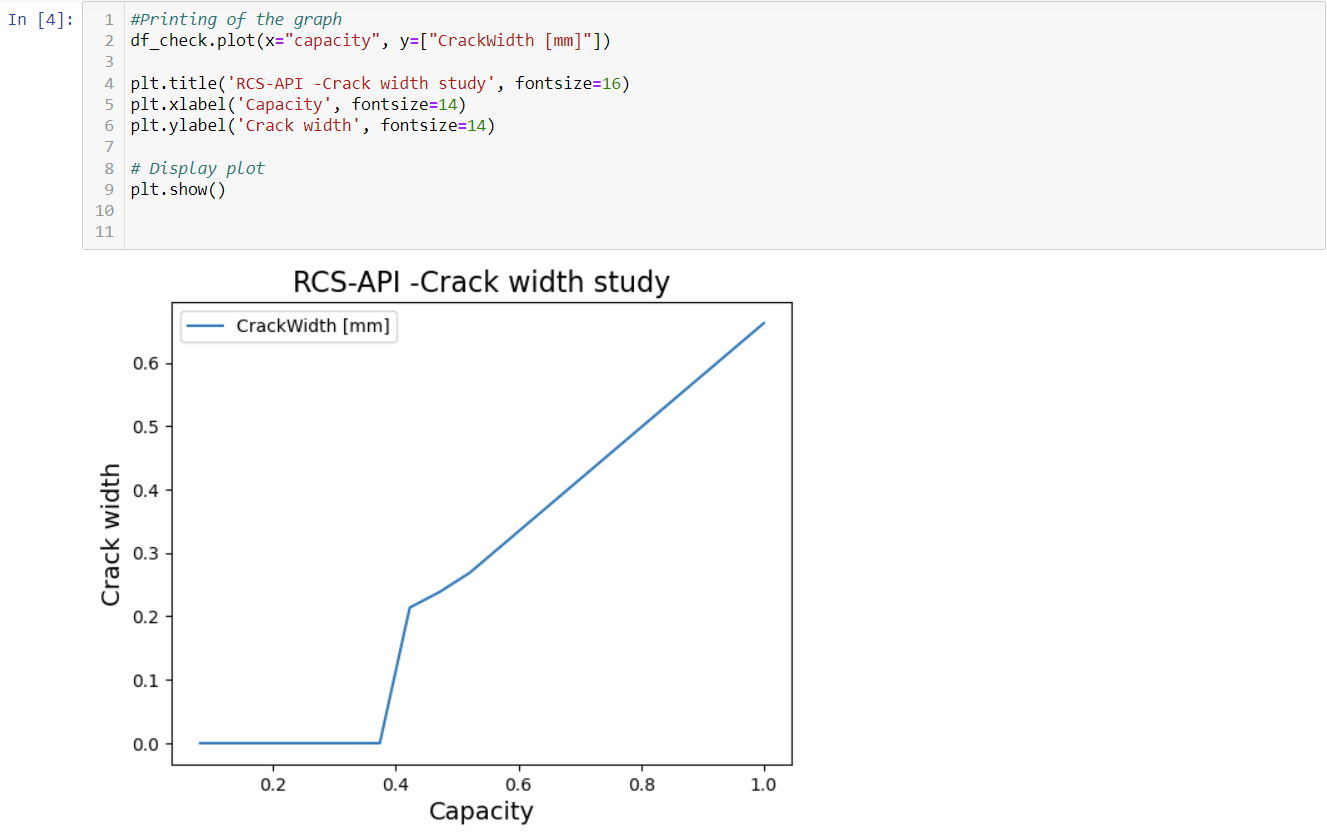
Task: Click the 1.0 tick label on x-axis
Action: [764, 784]
